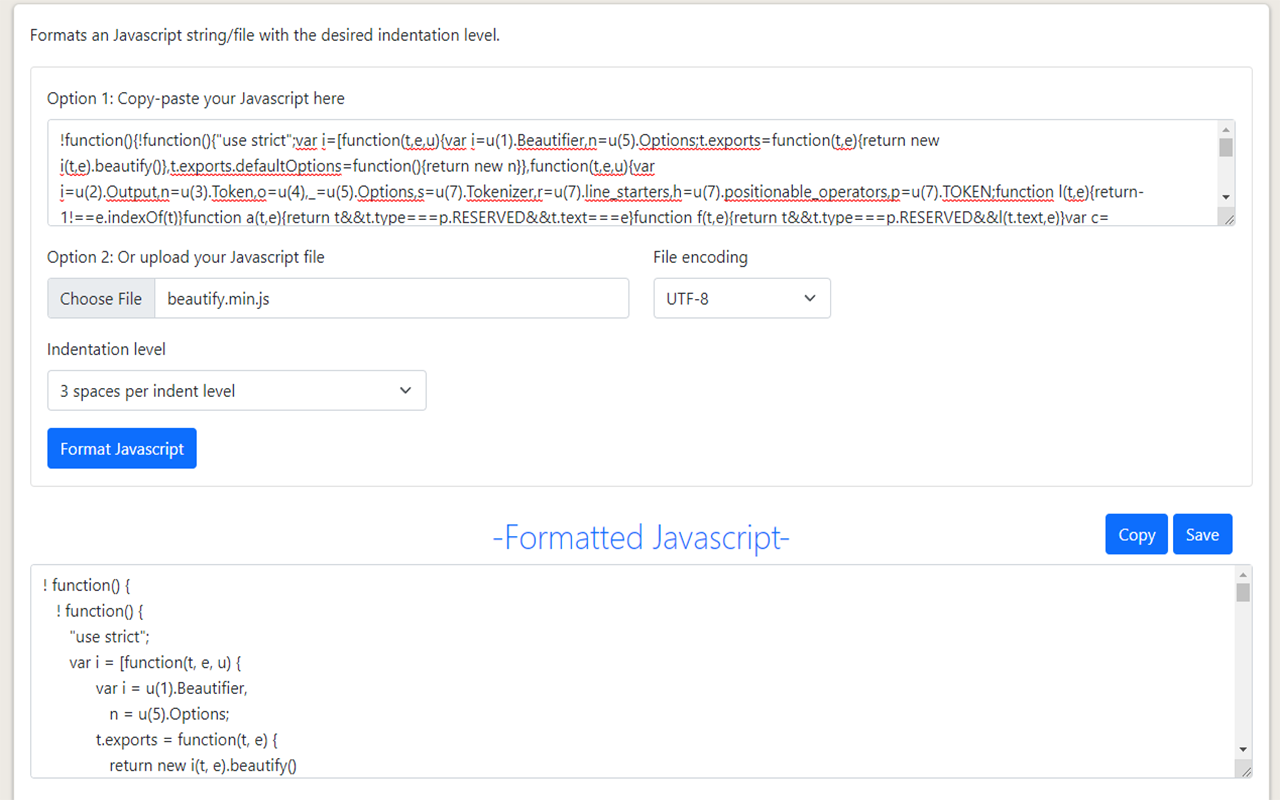The image size is (1280, 800).
Task: Open the Indentation level dropdown
Action: [236, 390]
